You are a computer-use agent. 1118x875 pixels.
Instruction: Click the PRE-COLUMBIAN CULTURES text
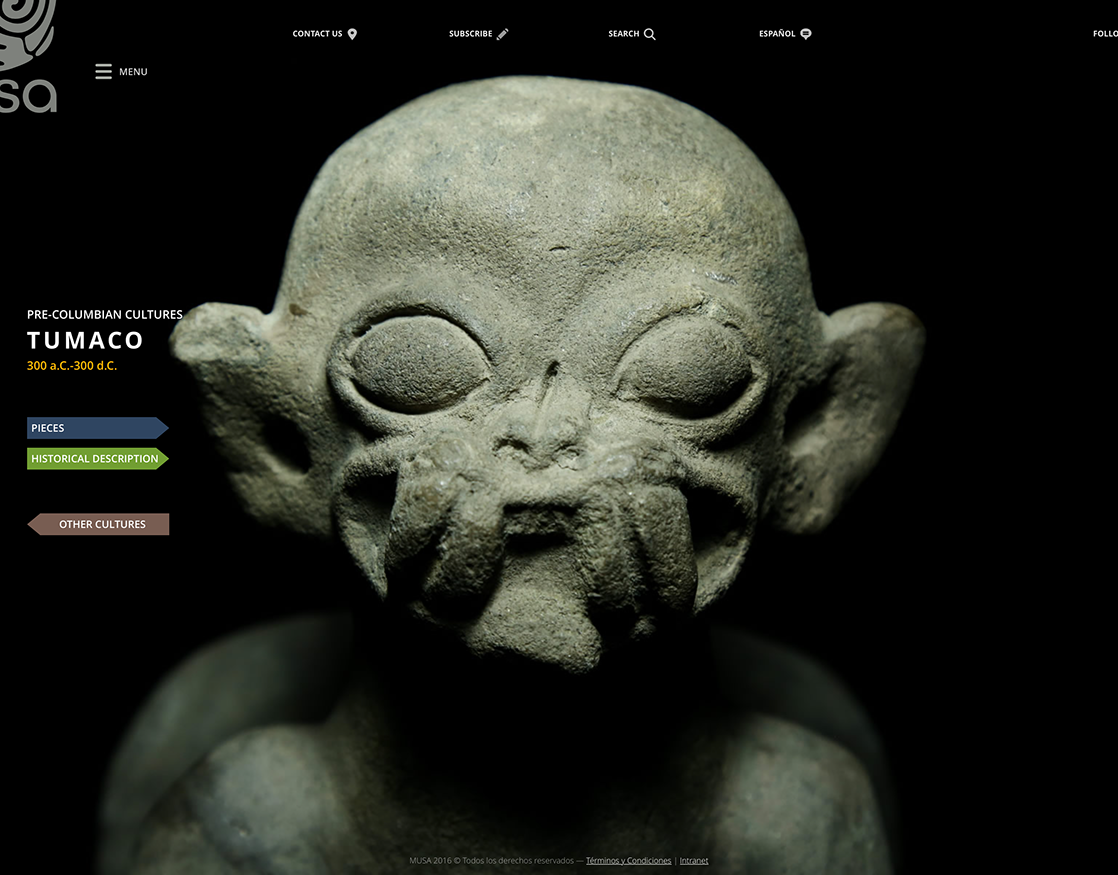[x=105, y=314]
